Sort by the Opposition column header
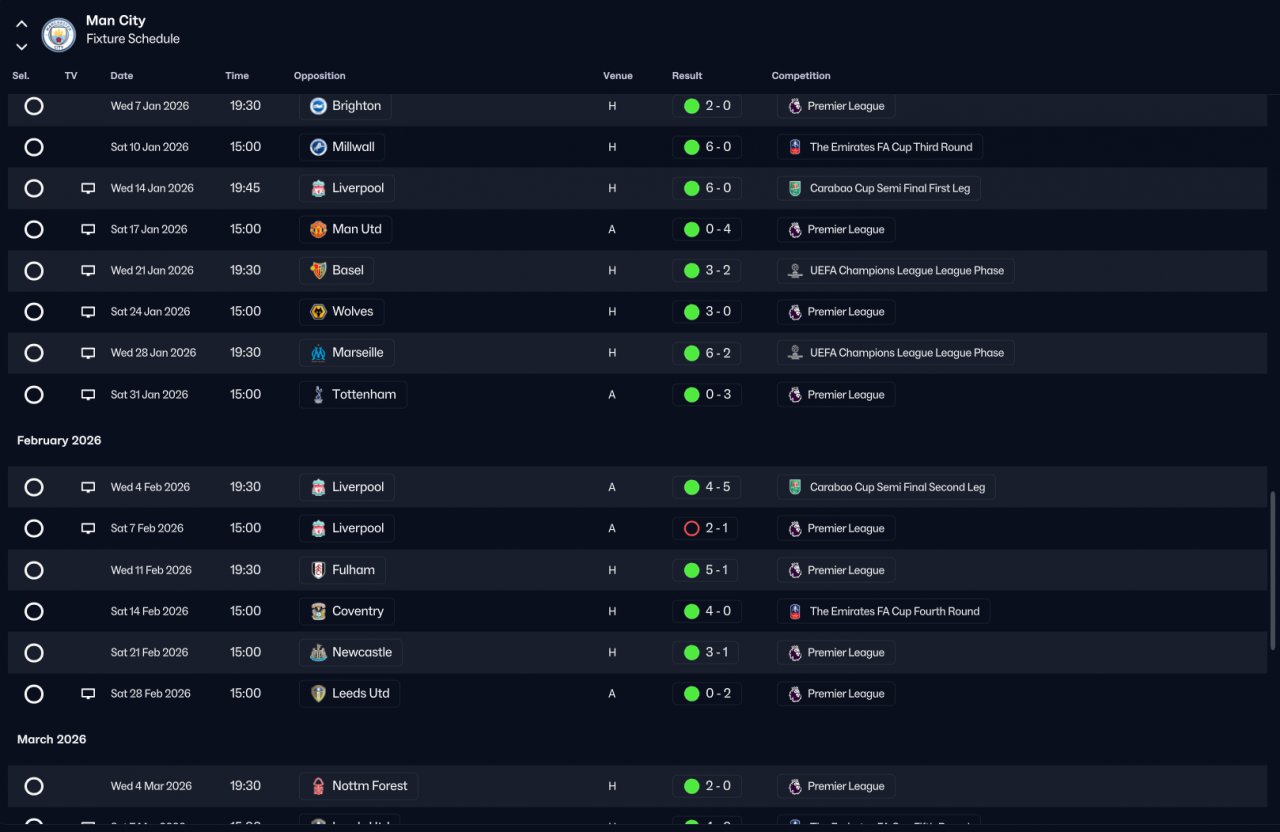1280x832 pixels. [320, 76]
